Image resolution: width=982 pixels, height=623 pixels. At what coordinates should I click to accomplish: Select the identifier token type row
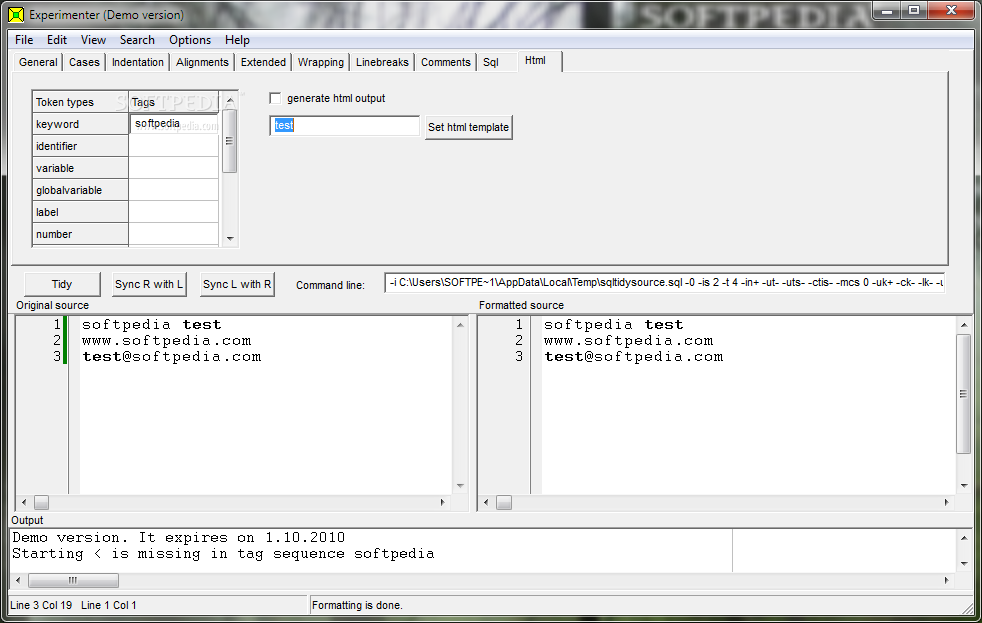point(80,146)
